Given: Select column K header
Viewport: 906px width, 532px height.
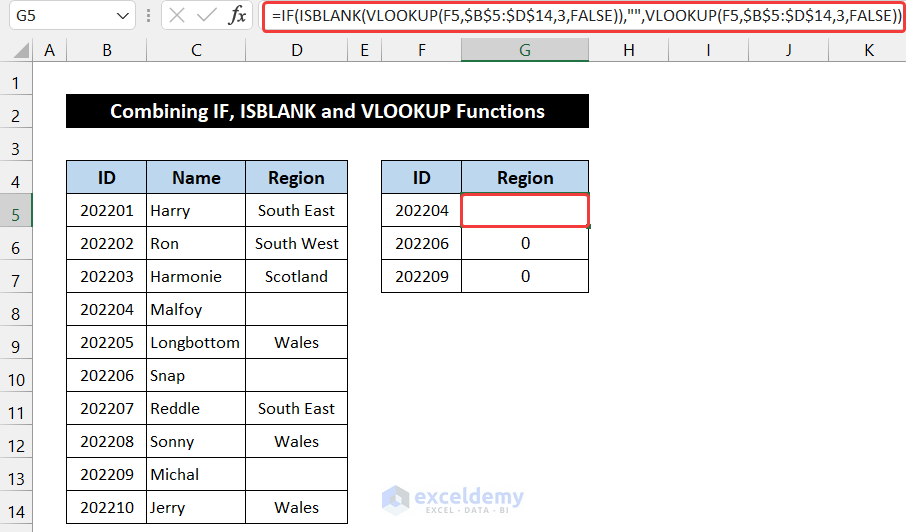Looking at the screenshot, I should (868, 50).
